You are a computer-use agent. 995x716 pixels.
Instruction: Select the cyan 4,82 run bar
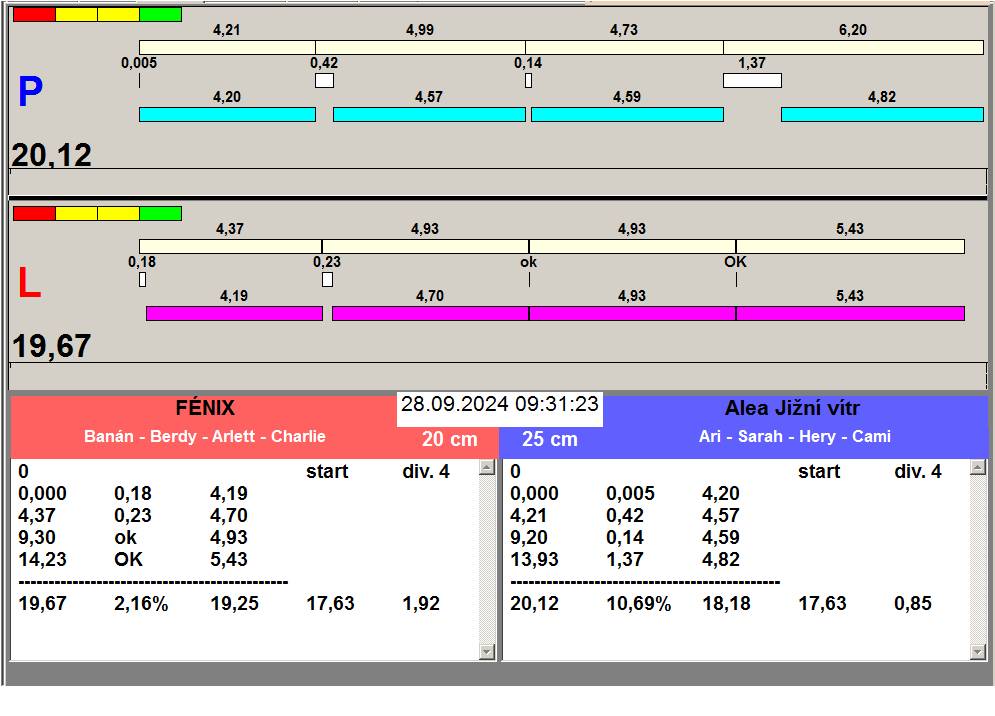pos(881,115)
